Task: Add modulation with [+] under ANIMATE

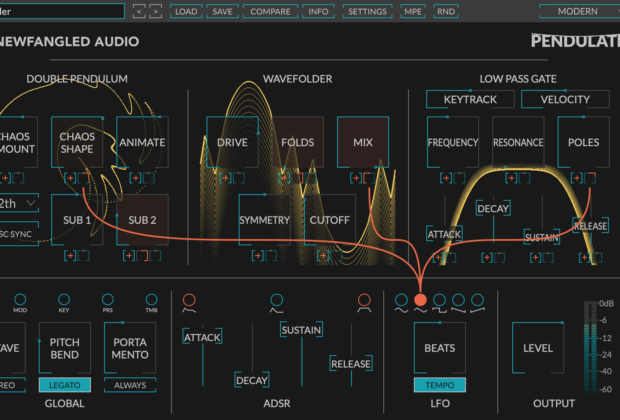Action: click(x=136, y=178)
